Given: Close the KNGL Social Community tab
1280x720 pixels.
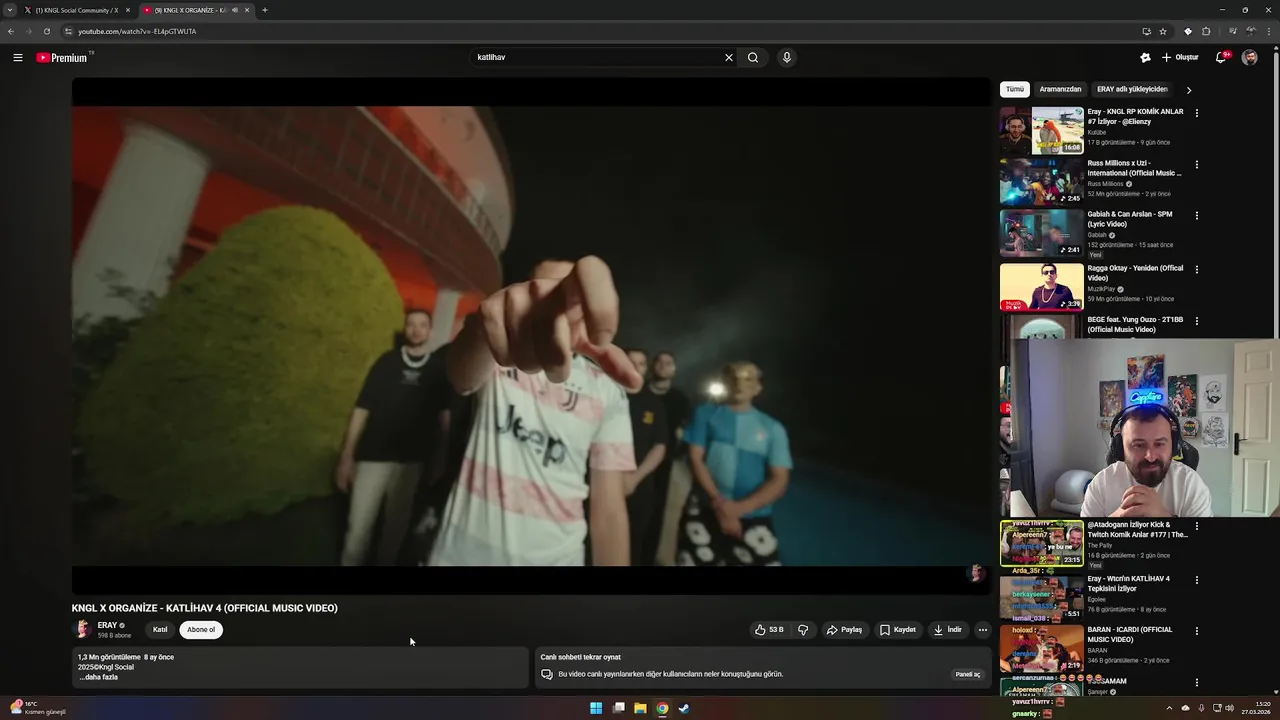Looking at the screenshot, I should click(x=128, y=10).
